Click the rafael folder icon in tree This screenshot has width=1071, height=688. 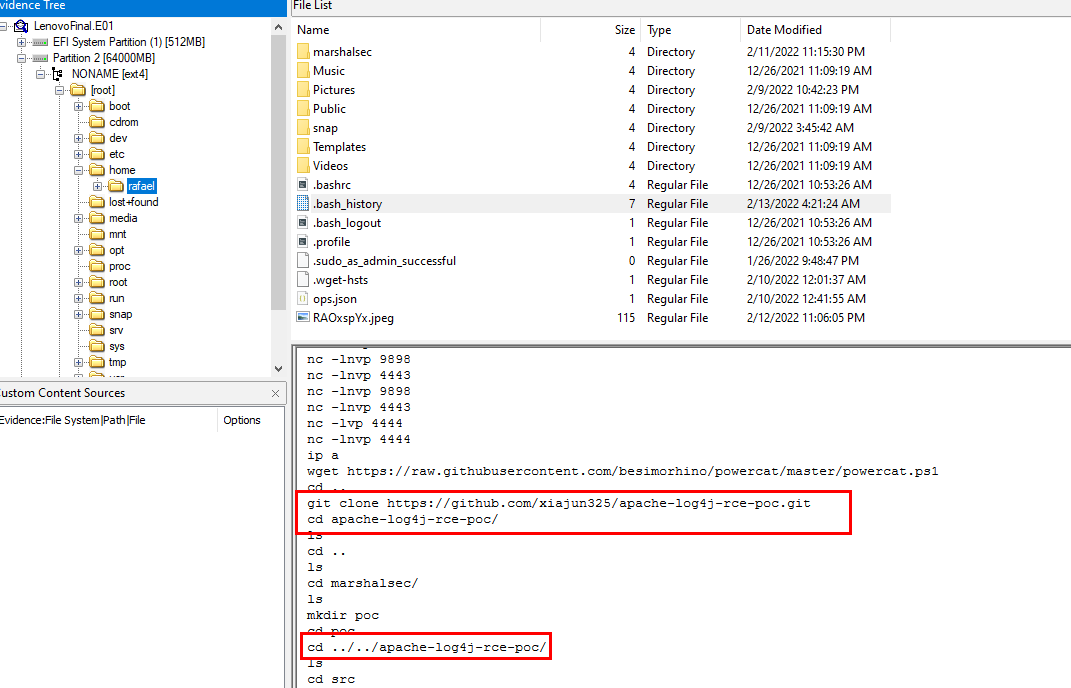(x=116, y=186)
